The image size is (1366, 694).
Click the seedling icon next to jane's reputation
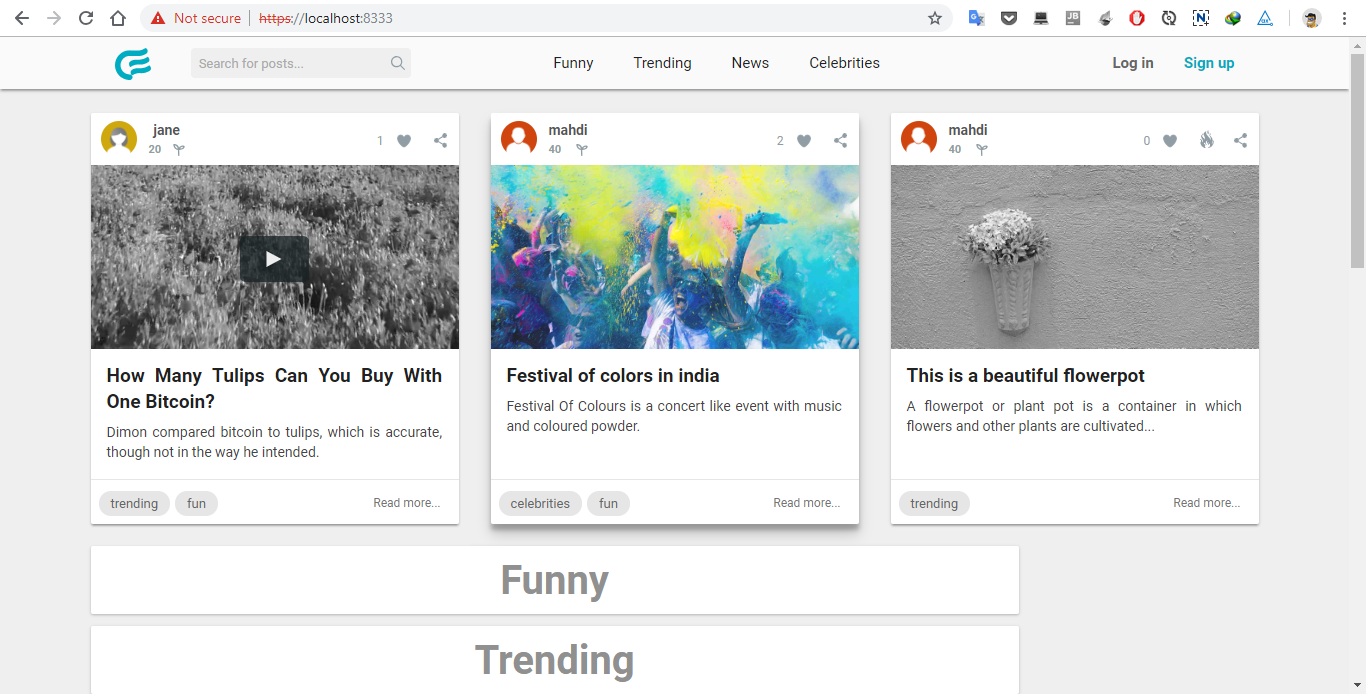[x=178, y=148]
